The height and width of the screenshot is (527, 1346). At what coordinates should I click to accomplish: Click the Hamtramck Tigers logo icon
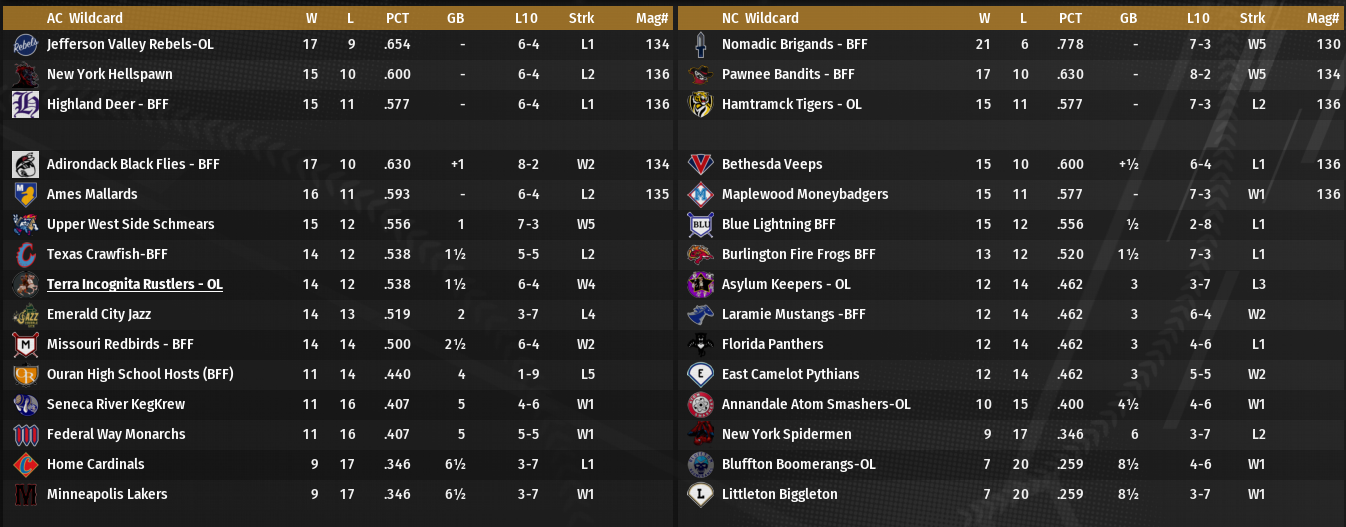[x=700, y=105]
